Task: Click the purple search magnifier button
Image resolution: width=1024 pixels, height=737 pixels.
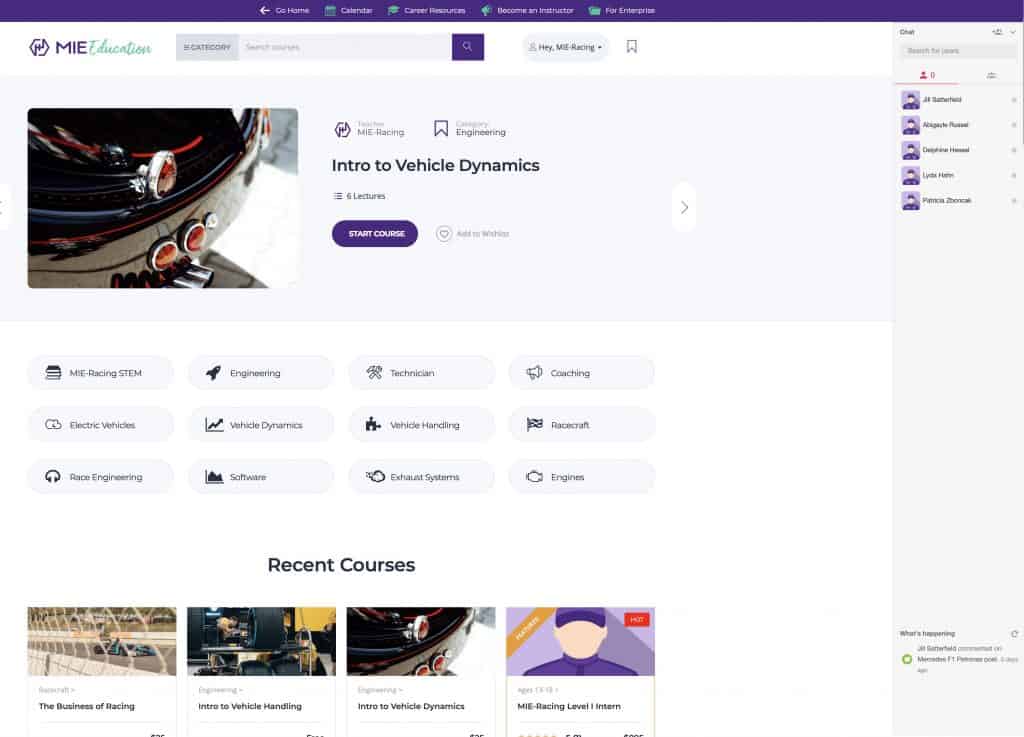Action: (x=468, y=47)
